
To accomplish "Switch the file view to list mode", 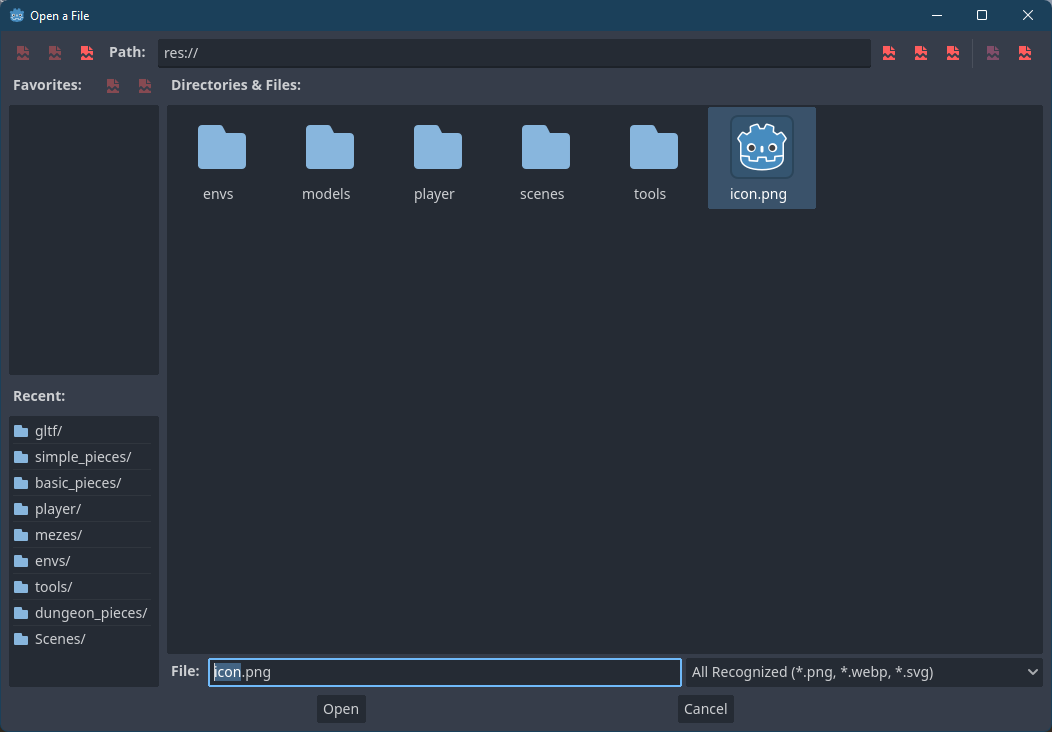I will [x=993, y=52].
